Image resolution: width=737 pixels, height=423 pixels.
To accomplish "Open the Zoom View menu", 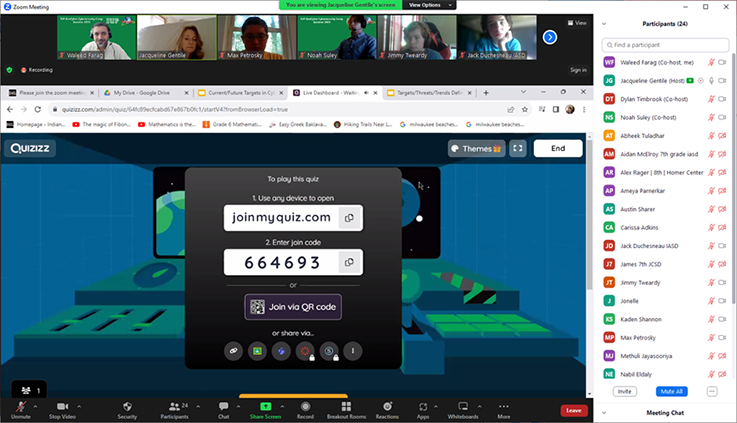I will tap(577, 23).
